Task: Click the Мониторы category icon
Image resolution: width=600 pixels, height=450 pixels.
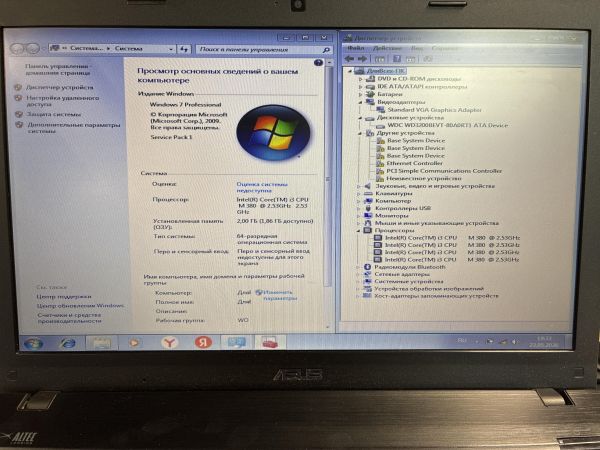Action: (x=368, y=216)
